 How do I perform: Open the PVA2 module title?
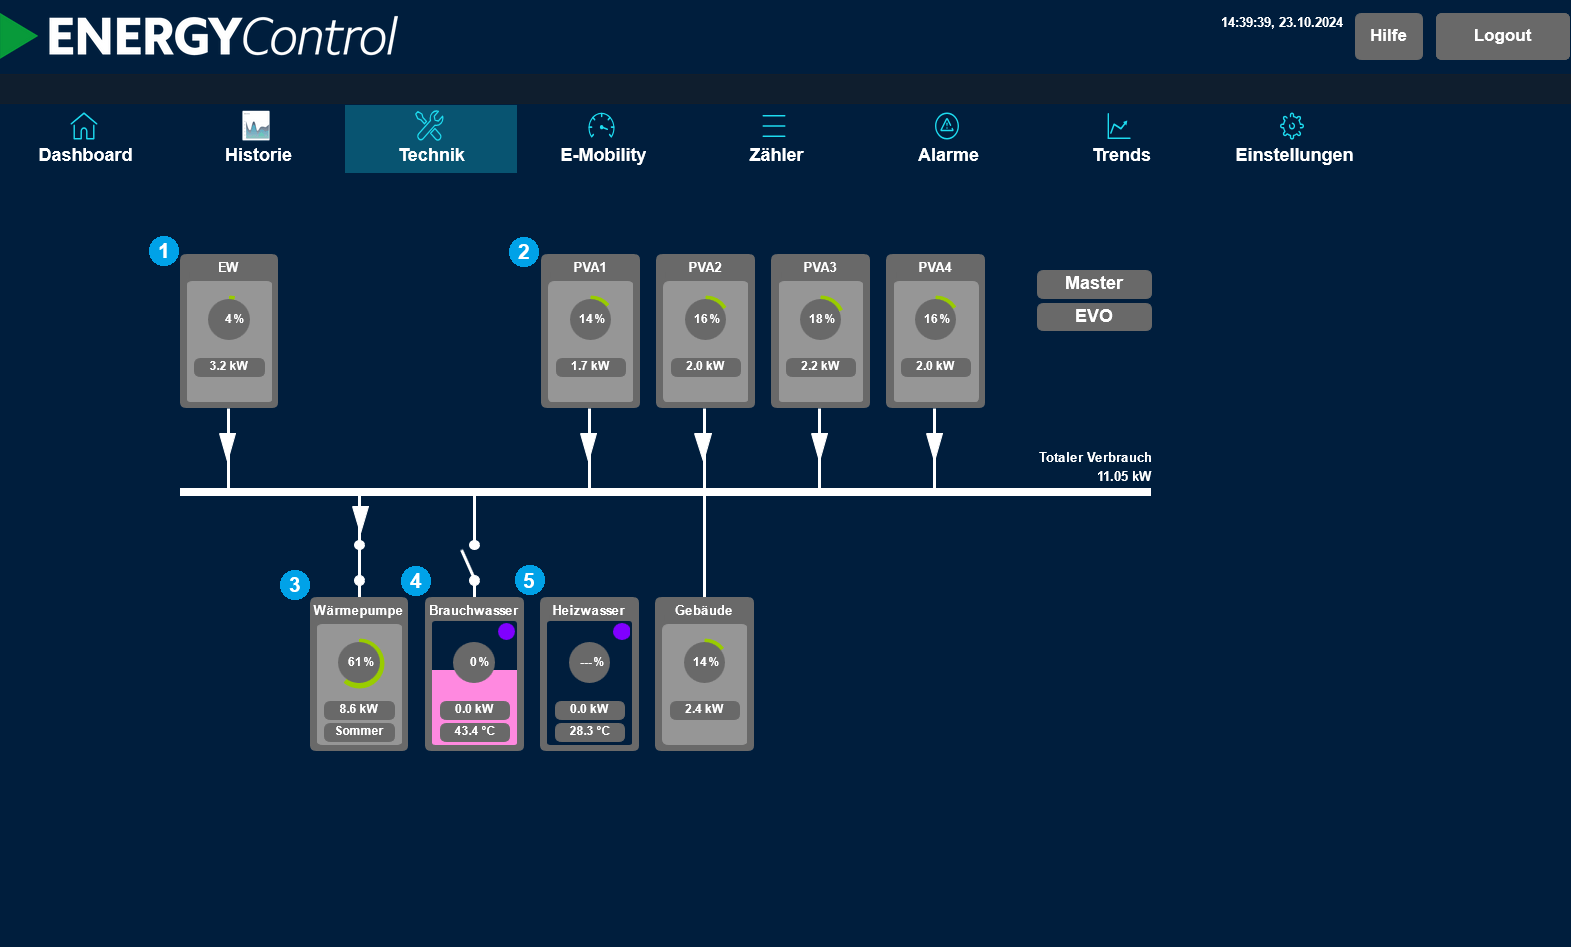705,267
